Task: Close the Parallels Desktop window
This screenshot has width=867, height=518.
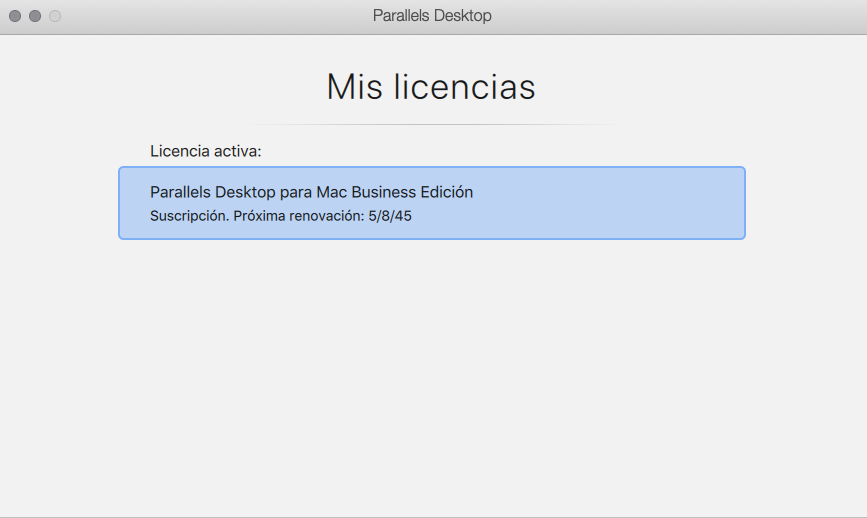Action: coord(15,16)
